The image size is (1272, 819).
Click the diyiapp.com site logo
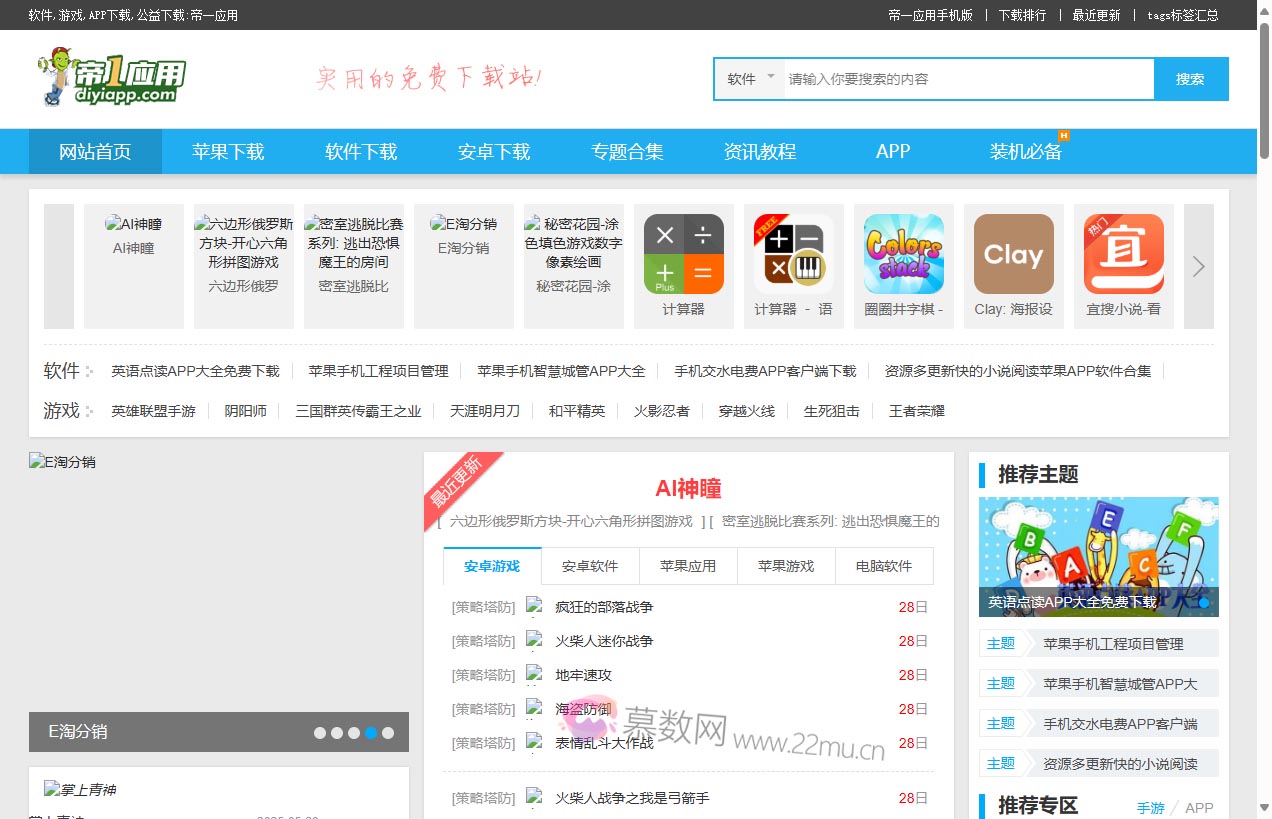pyautogui.click(x=112, y=77)
